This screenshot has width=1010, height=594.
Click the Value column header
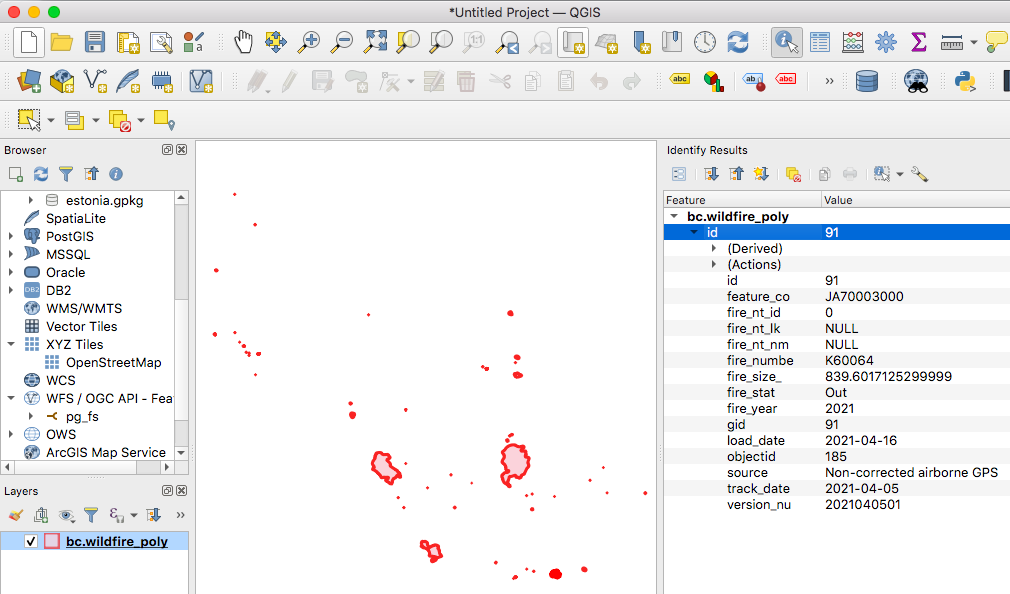tap(915, 200)
